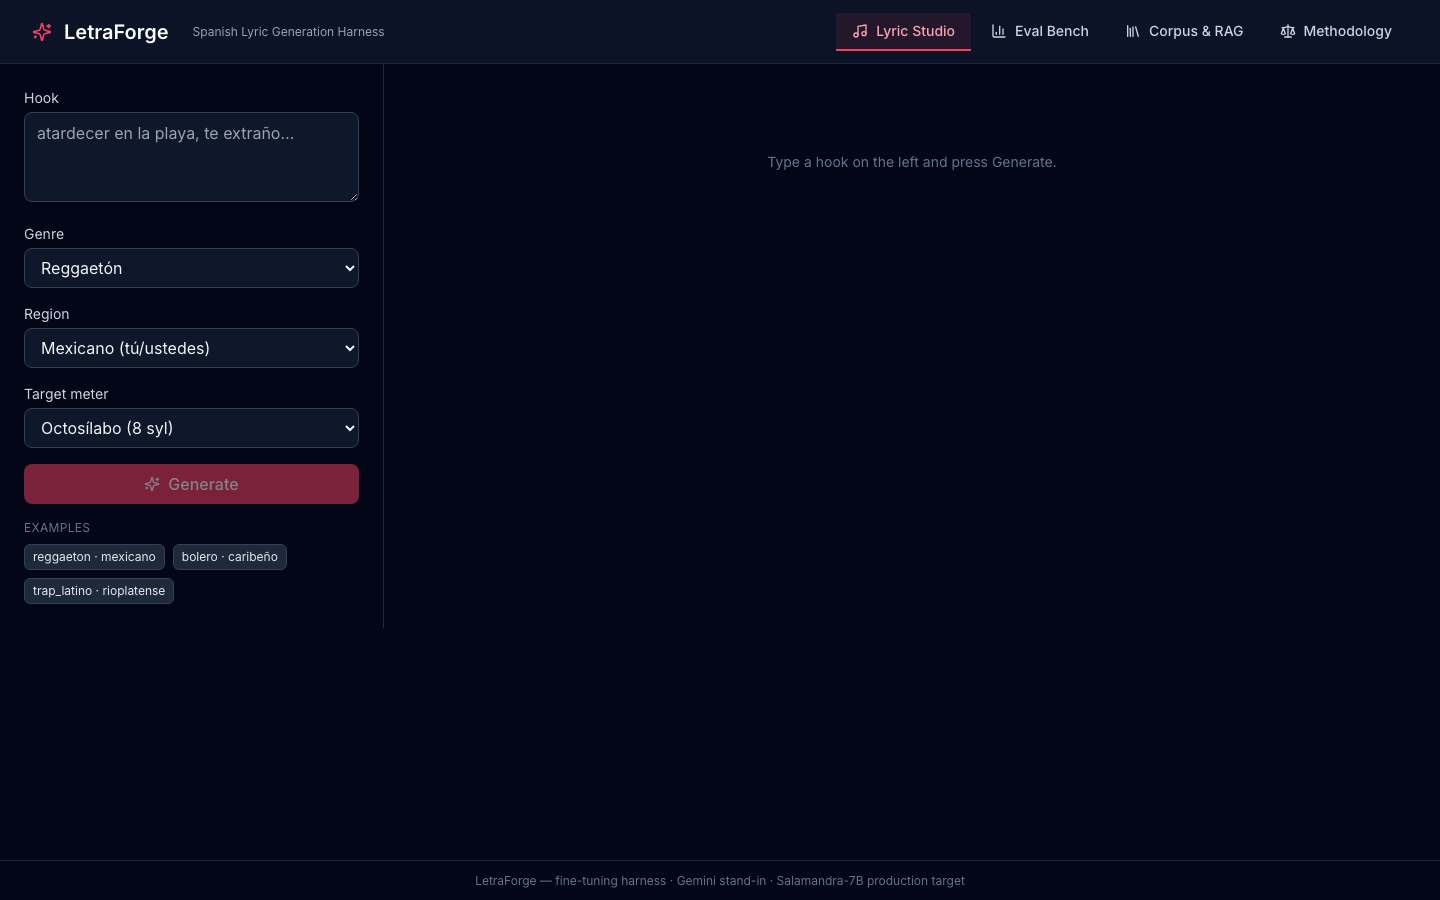Image resolution: width=1440 pixels, height=900 pixels.
Task: Click the Target meter label
Action: click(x=66, y=394)
